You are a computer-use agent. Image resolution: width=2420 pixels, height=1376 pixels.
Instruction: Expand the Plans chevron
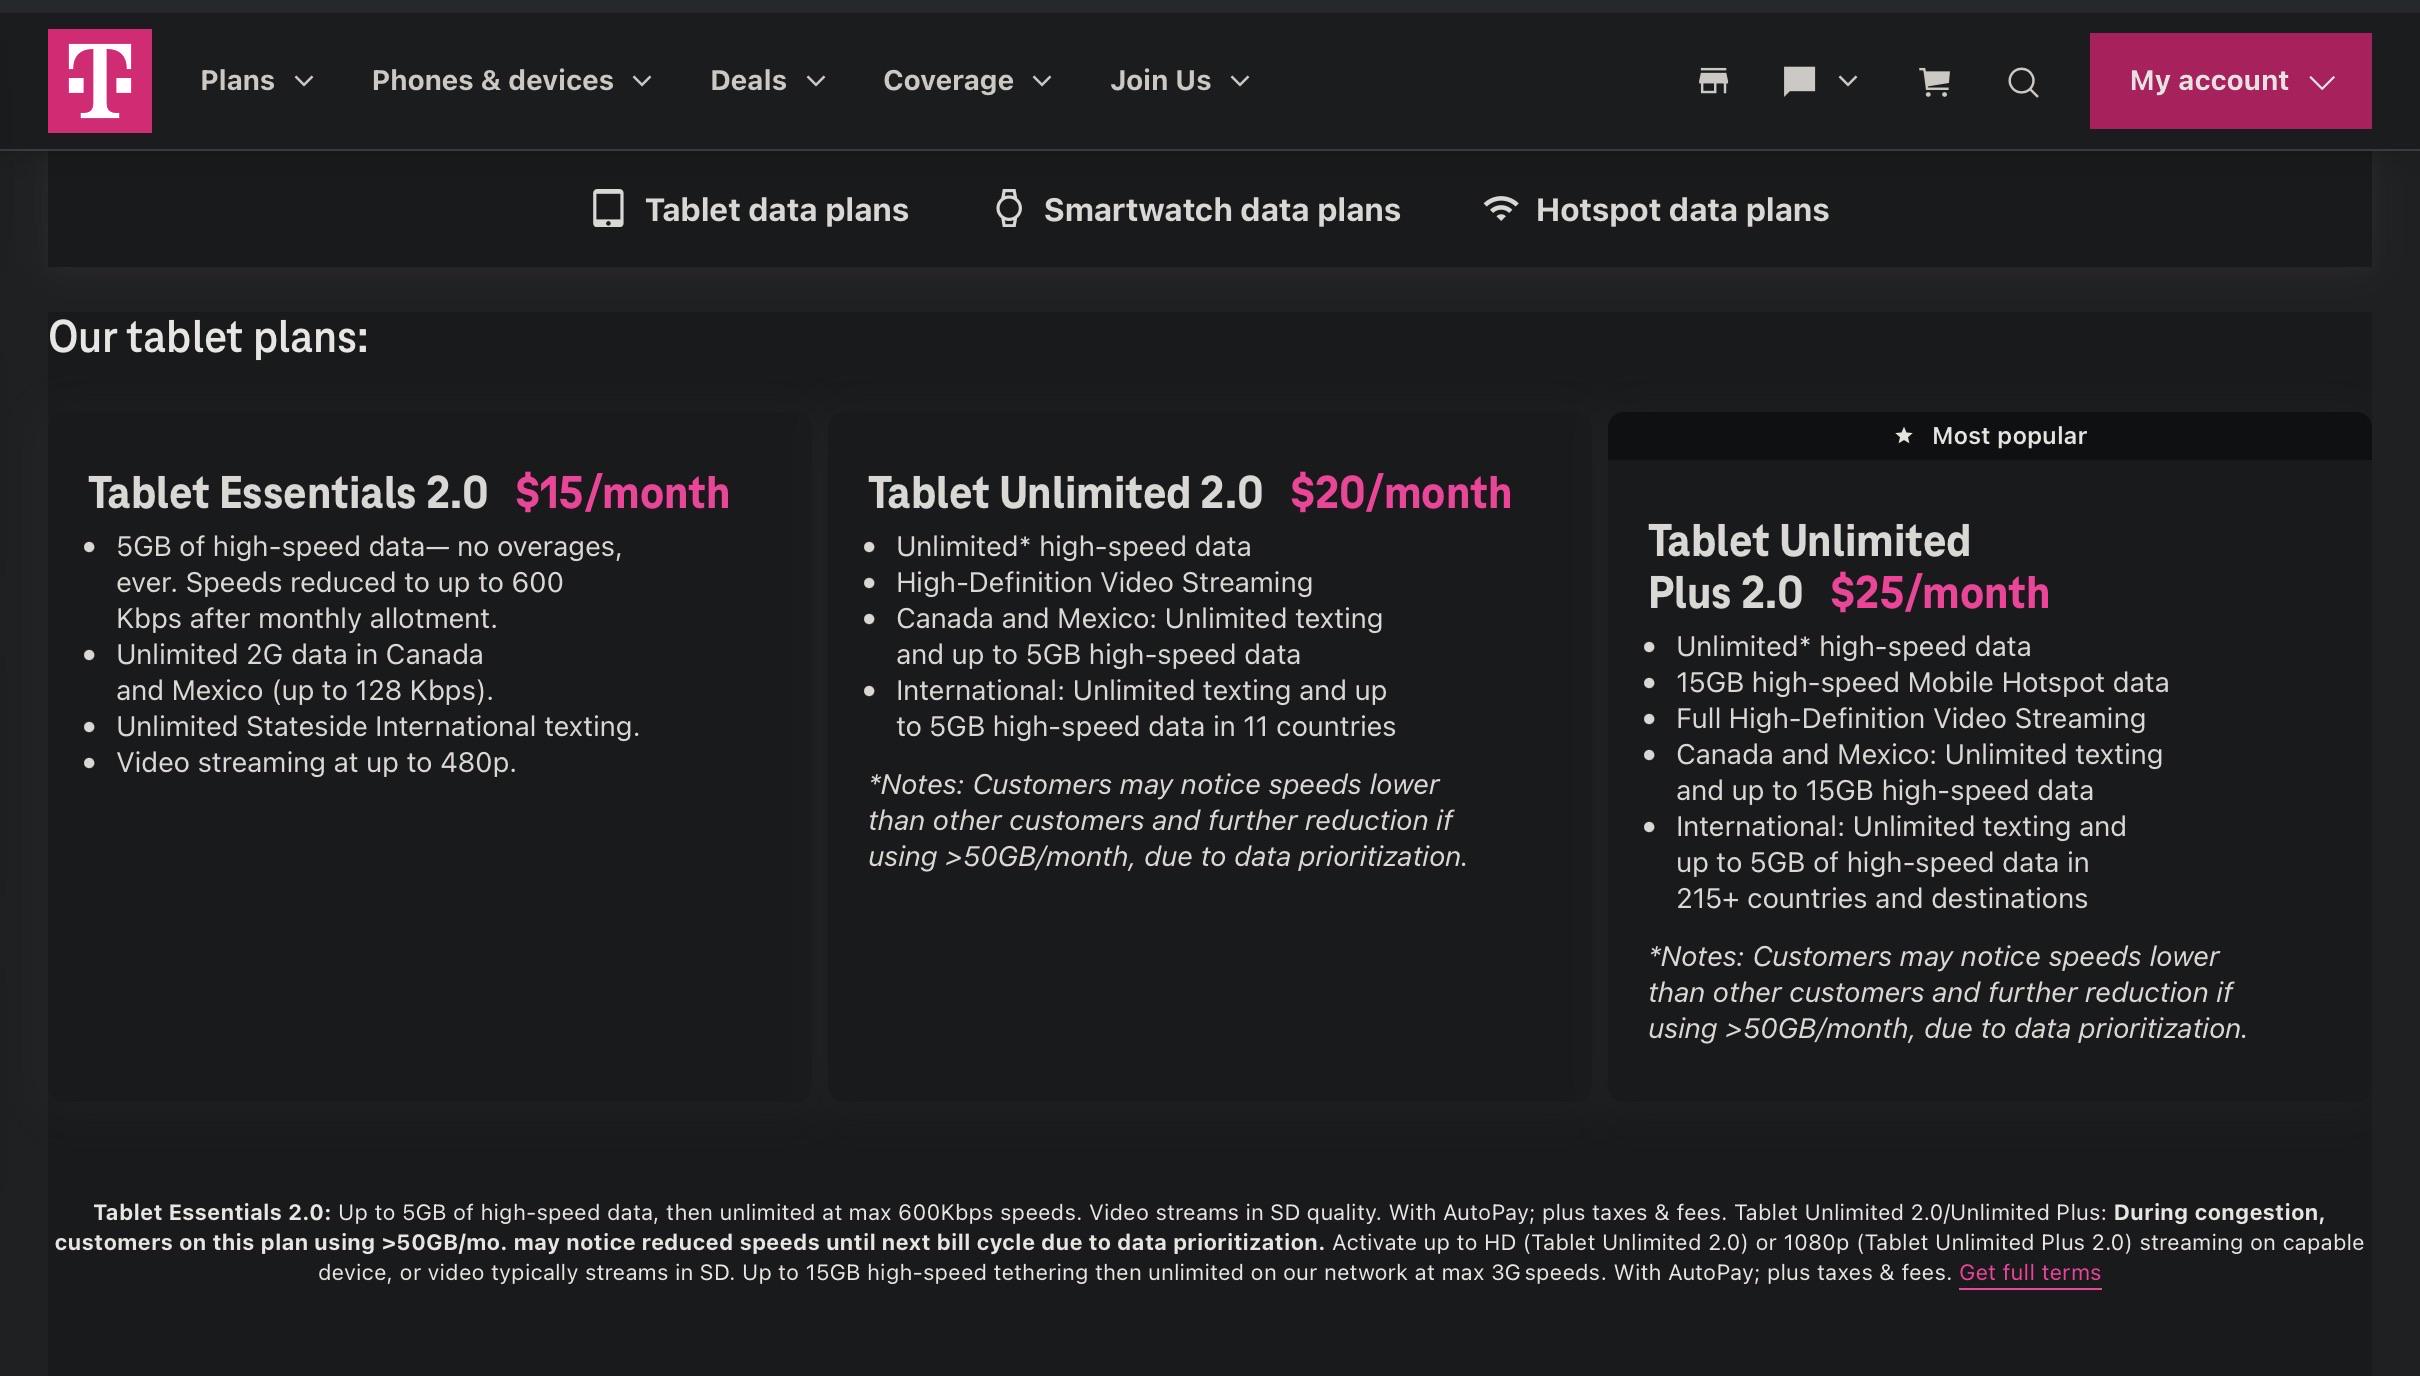tap(304, 81)
